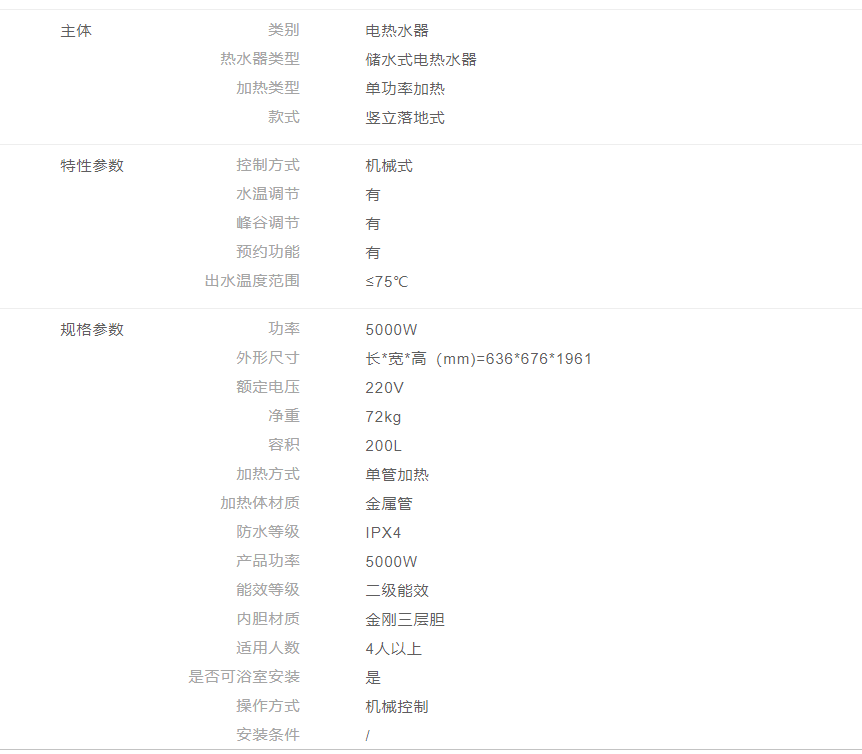Click the ≤75℃ water temperature value
The image size is (862, 754).
point(387,282)
